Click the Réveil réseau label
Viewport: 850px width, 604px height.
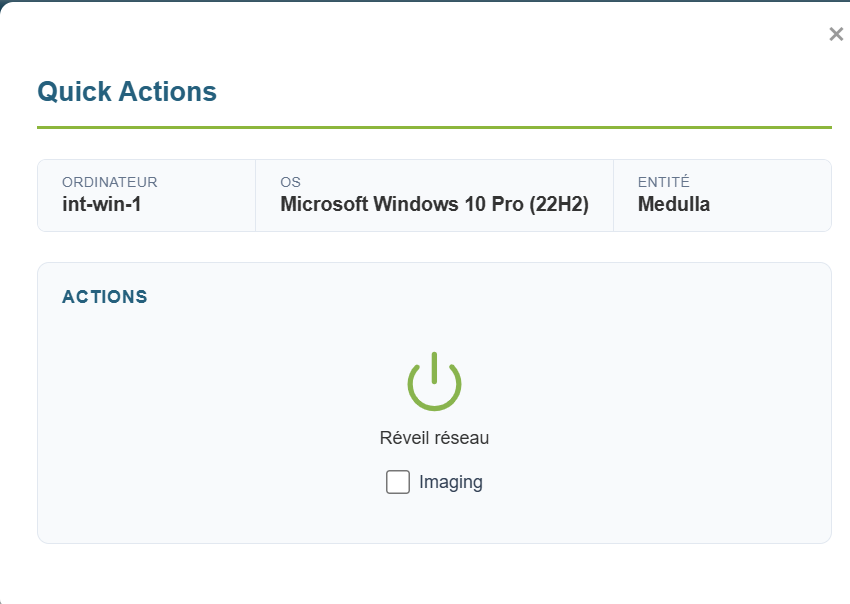coord(434,438)
